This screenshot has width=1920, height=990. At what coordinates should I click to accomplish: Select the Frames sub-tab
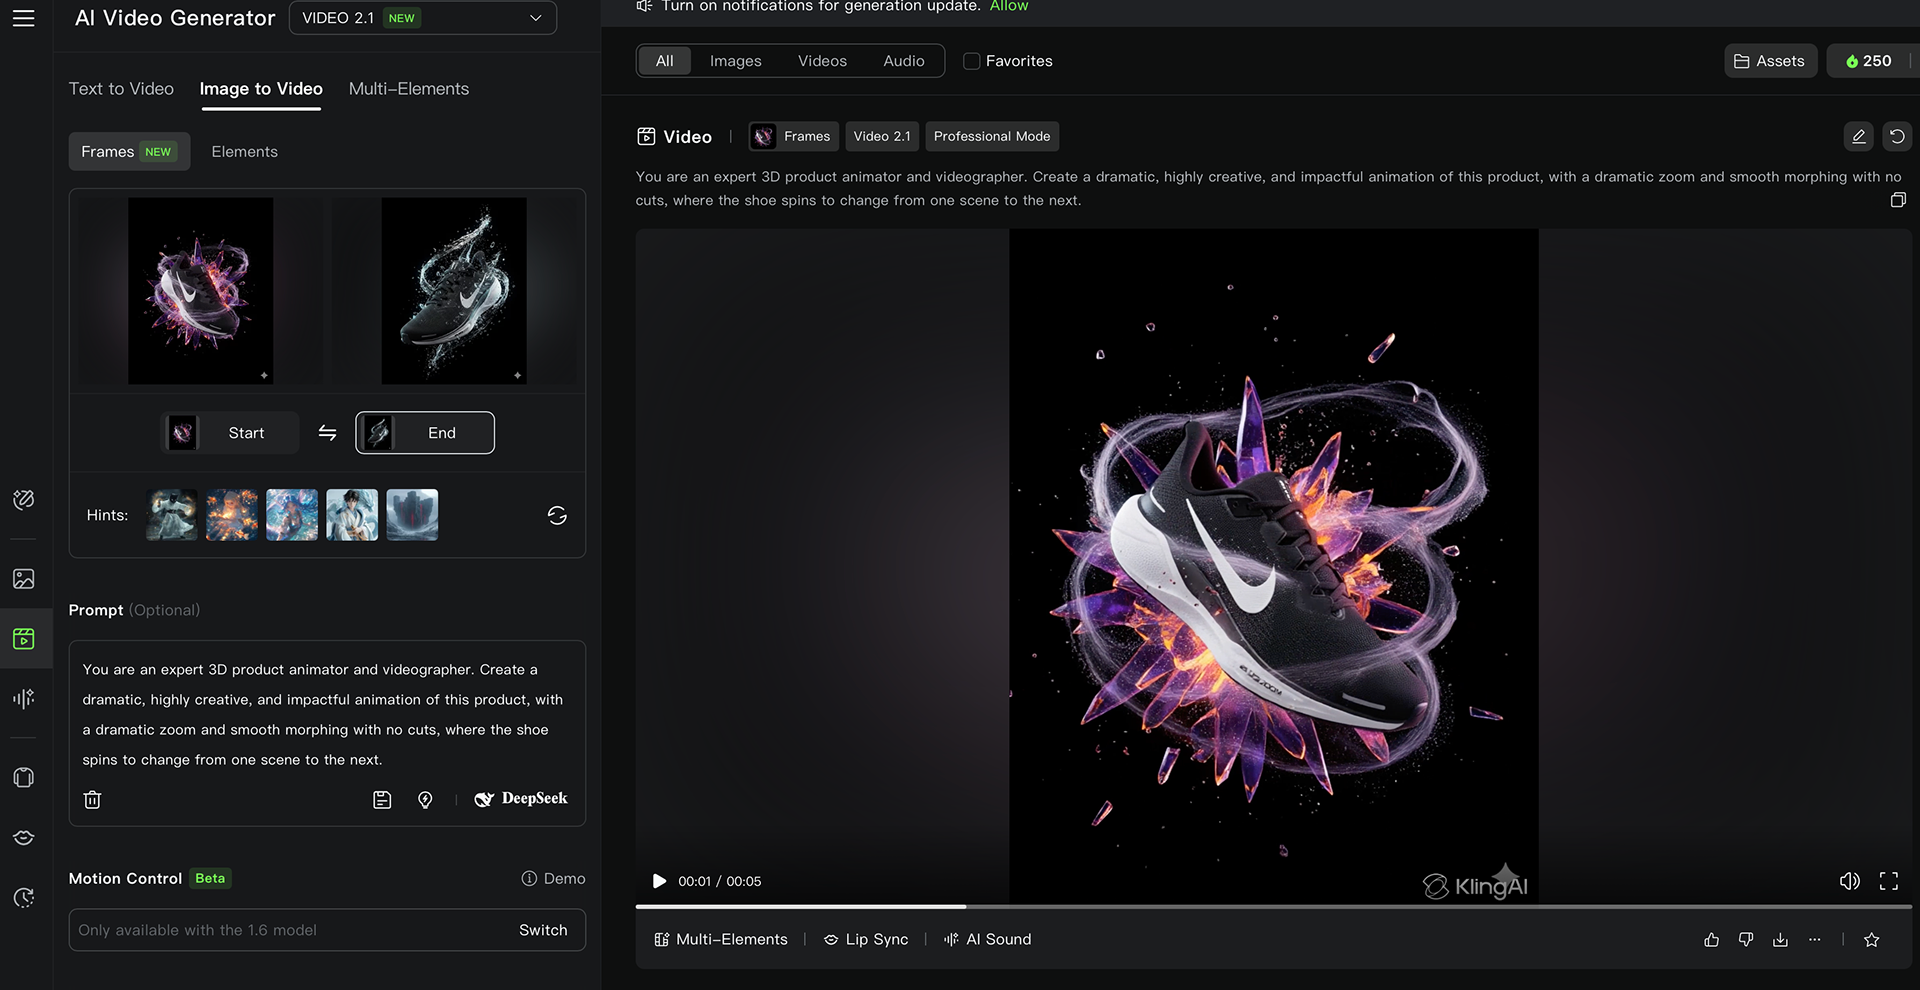(x=129, y=152)
